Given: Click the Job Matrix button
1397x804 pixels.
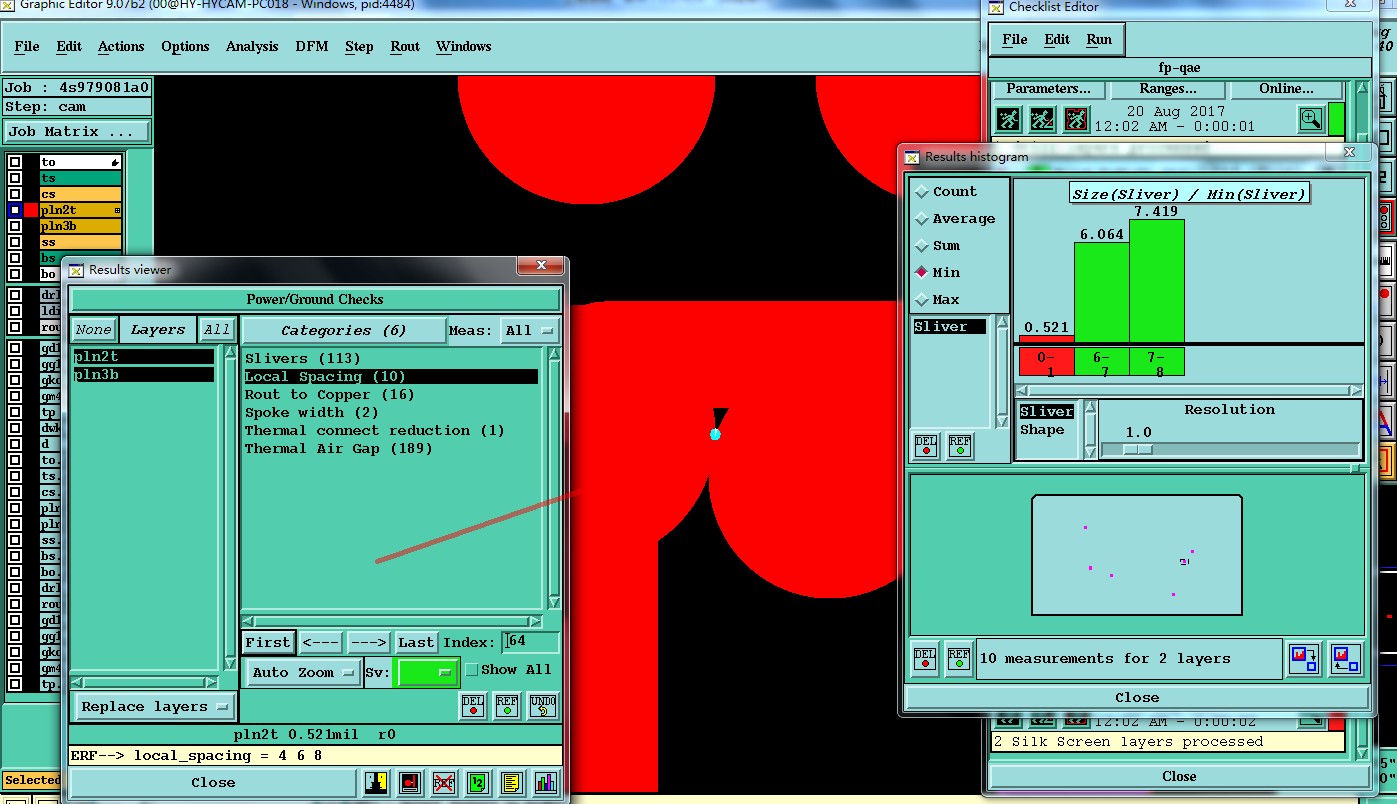Looking at the screenshot, I should coord(77,131).
